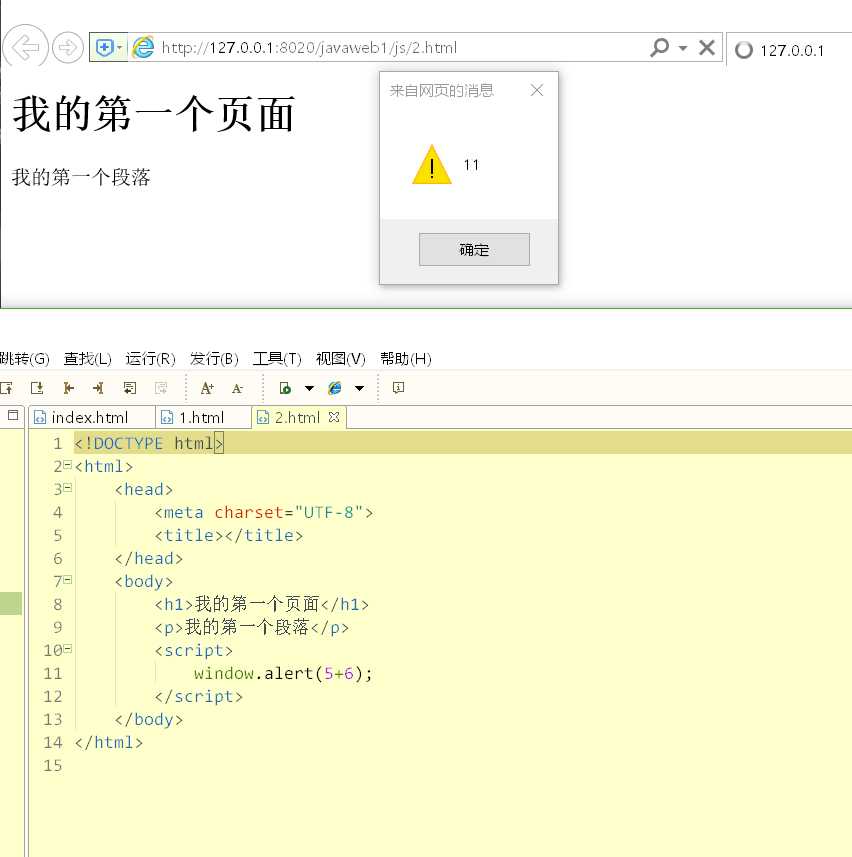Click the </html> closing tag line
This screenshot has height=857, width=852.
coord(109,742)
